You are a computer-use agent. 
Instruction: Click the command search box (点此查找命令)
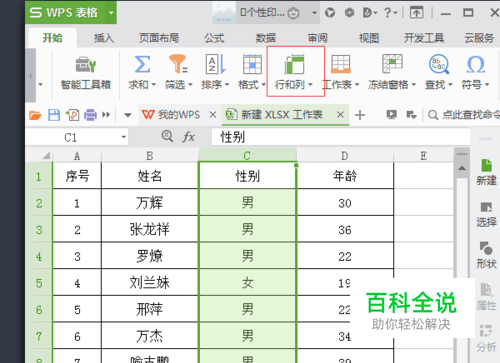[464, 115]
